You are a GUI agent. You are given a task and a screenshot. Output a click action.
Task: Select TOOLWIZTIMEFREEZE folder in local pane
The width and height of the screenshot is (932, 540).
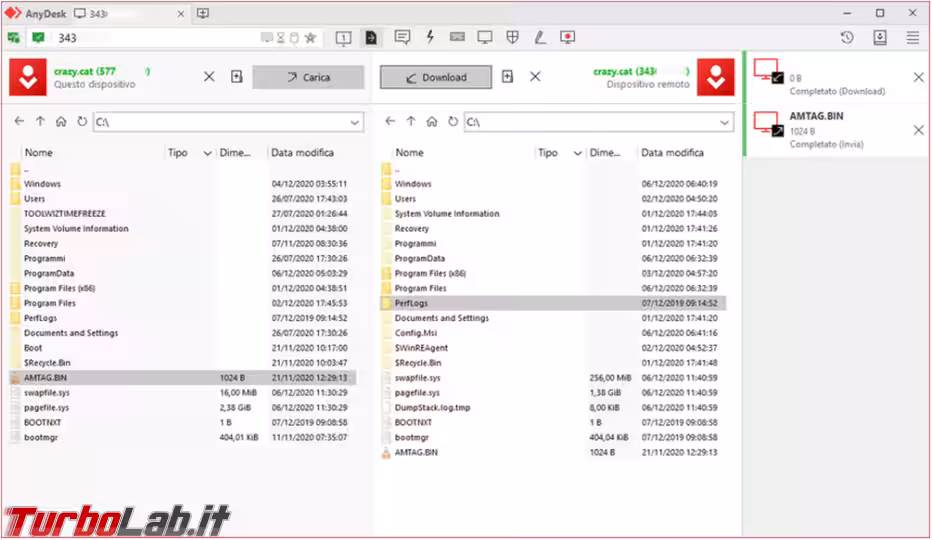click(183, 214)
